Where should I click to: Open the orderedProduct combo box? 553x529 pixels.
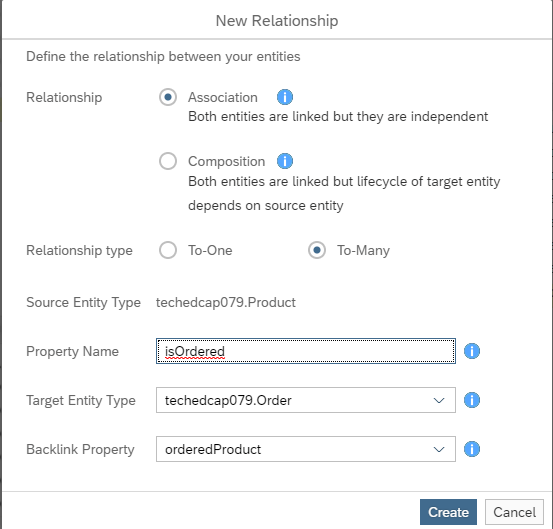tap(306, 449)
